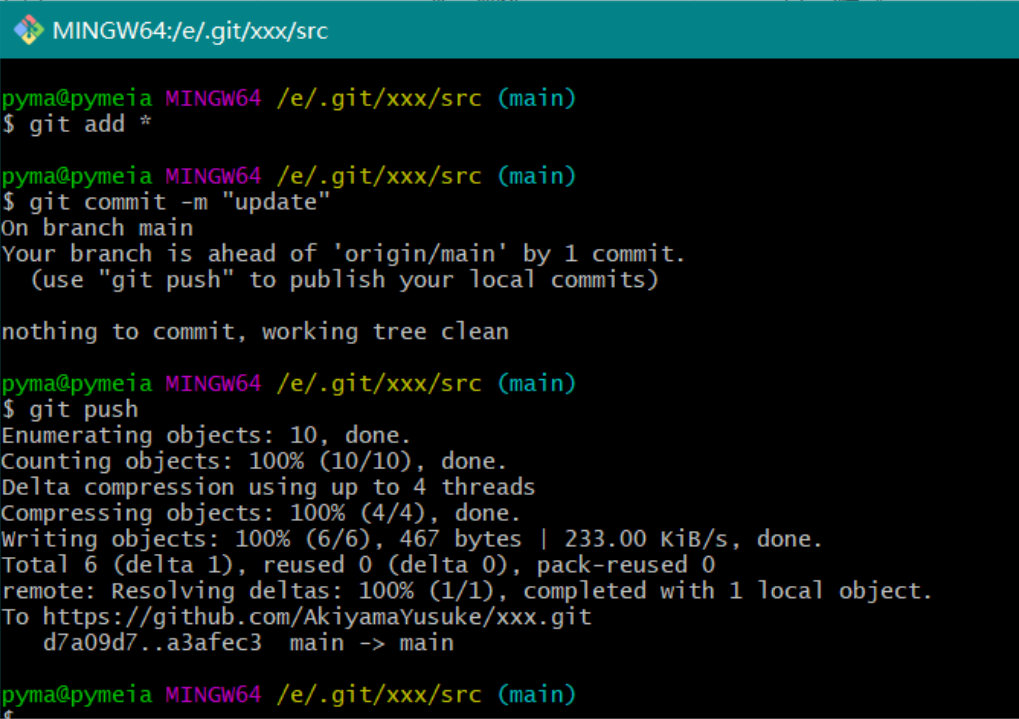Click 'Delta compression using up to 4 threads'
The height and width of the screenshot is (719, 1019).
(268, 487)
